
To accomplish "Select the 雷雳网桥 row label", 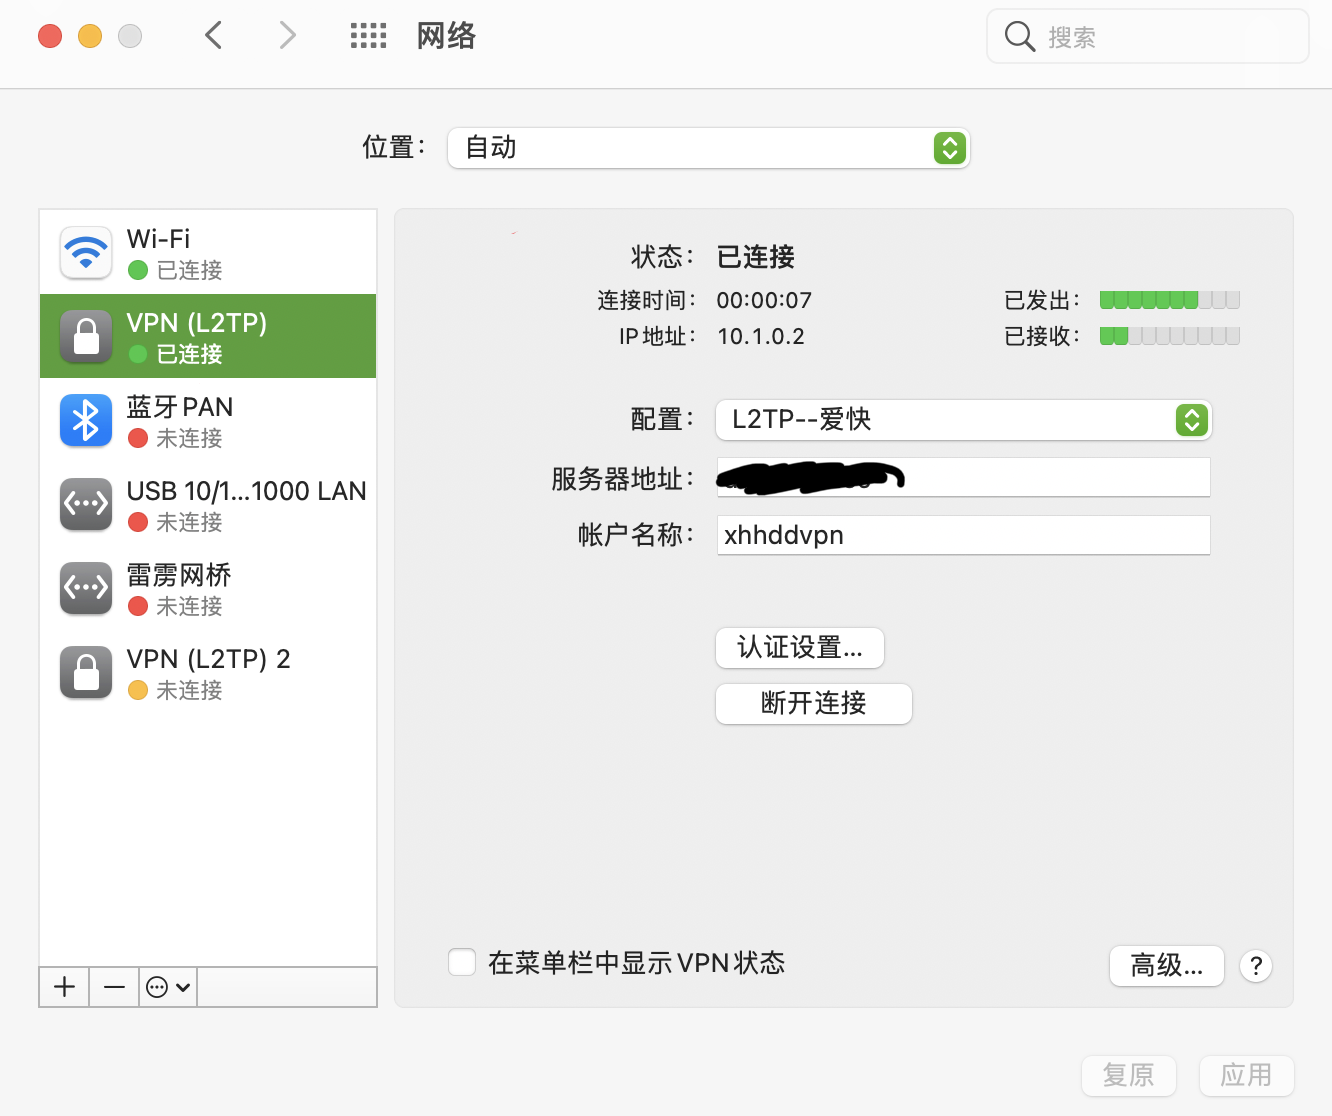I will (x=179, y=575).
